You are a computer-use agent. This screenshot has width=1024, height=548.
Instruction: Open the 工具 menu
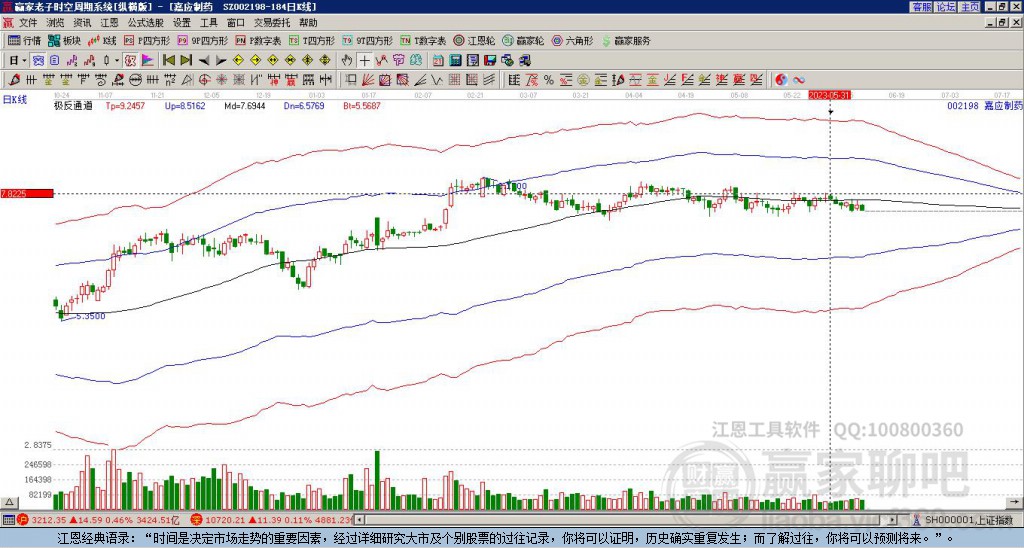tap(208, 23)
